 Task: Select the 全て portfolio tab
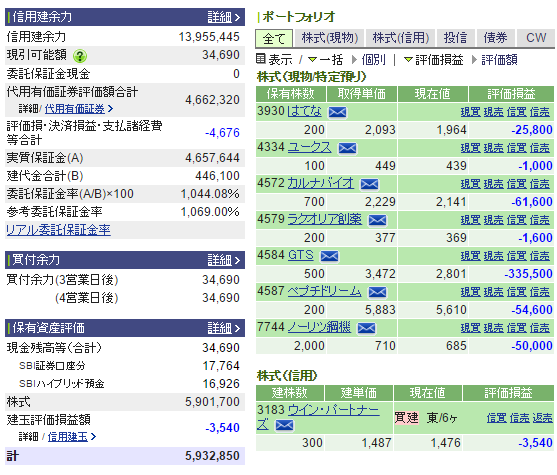(274, 38)
